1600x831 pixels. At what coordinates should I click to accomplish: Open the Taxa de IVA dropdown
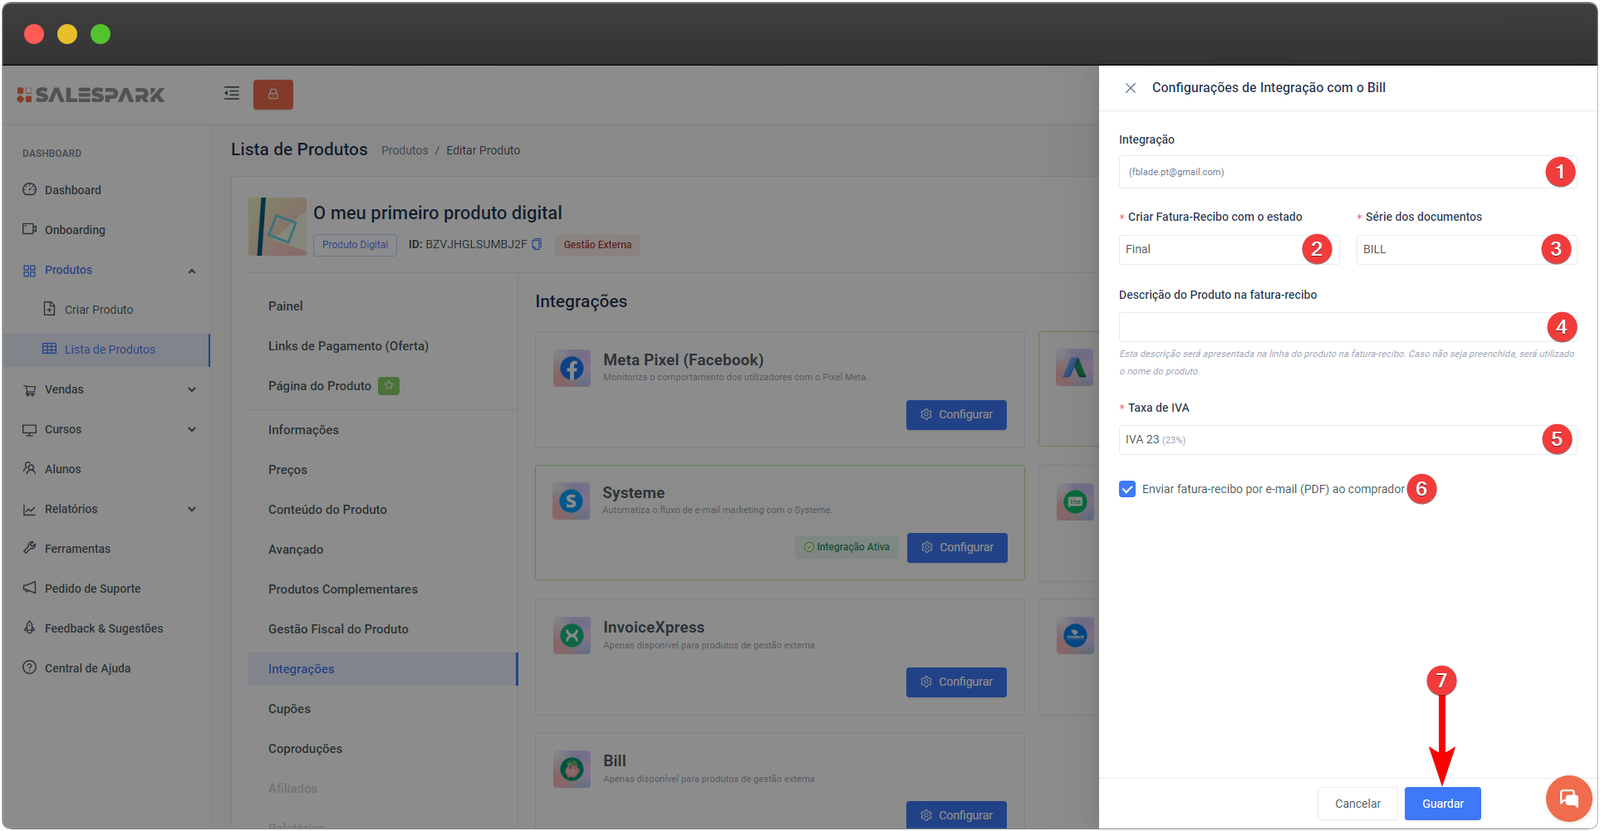(x=1330, y=440)
